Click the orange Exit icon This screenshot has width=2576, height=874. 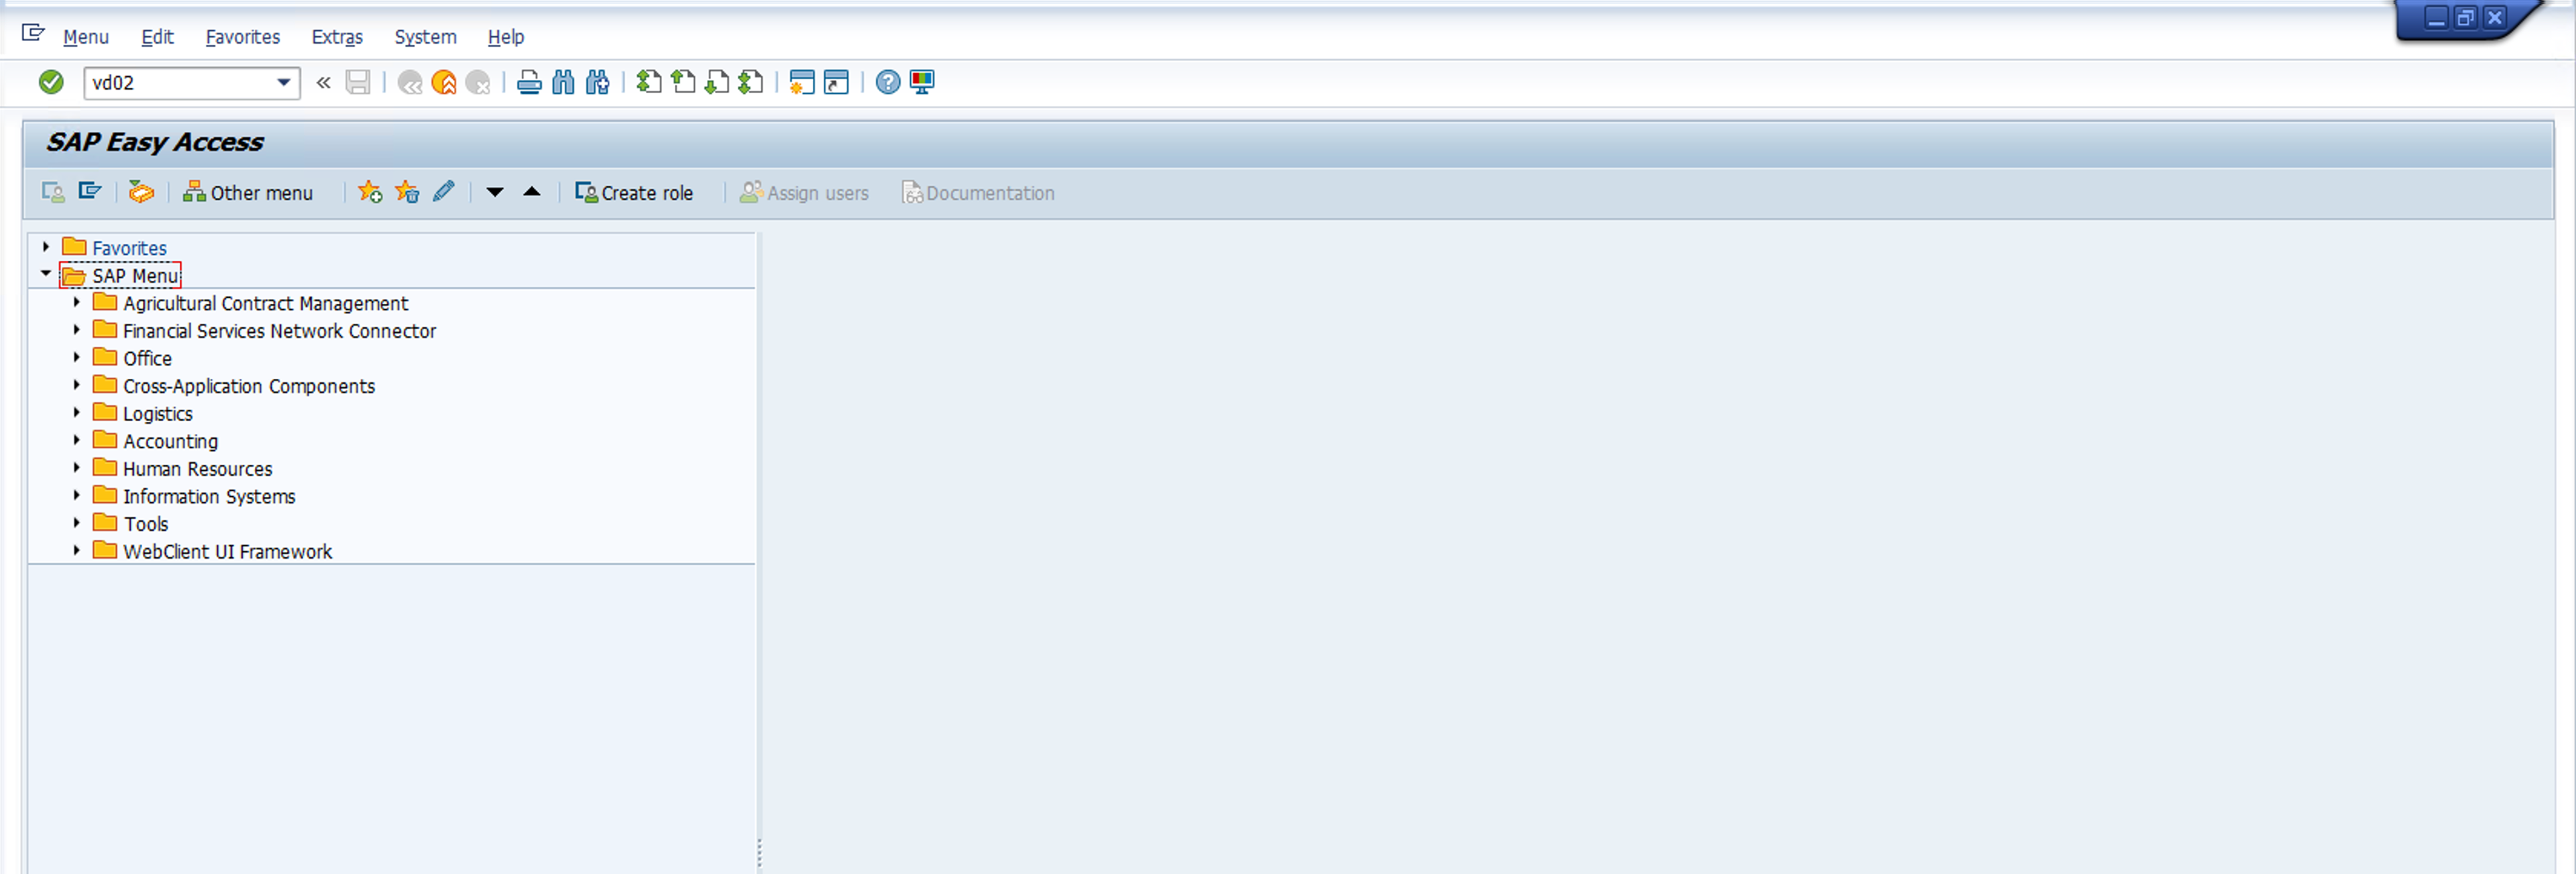pyautogui.click(x=444, y=82)
